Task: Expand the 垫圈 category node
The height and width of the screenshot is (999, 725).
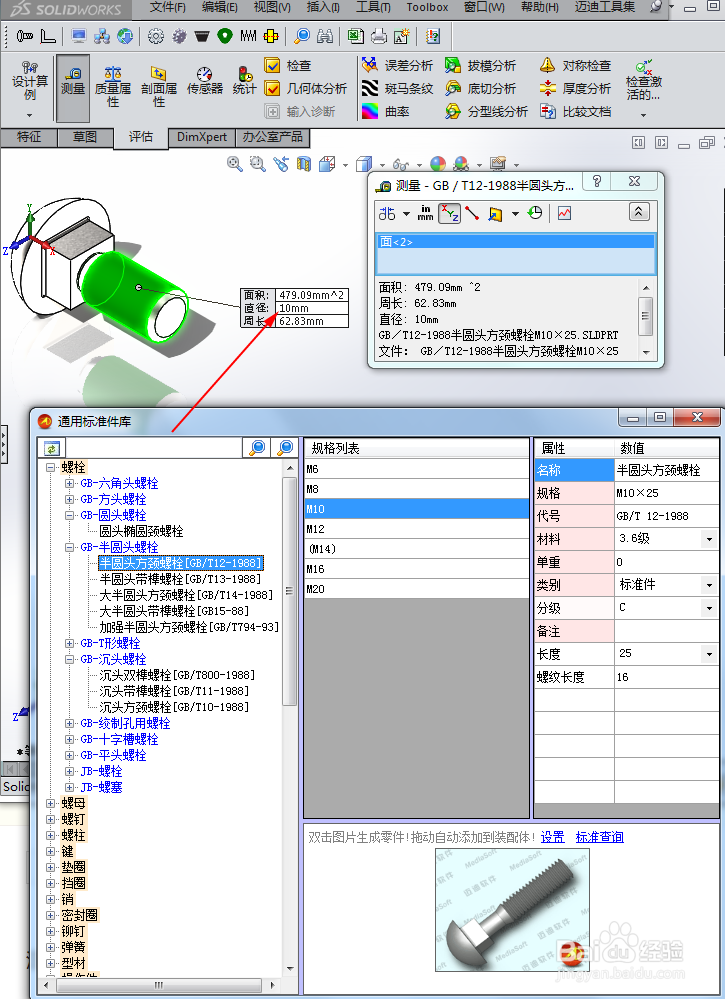Action: 51,867
